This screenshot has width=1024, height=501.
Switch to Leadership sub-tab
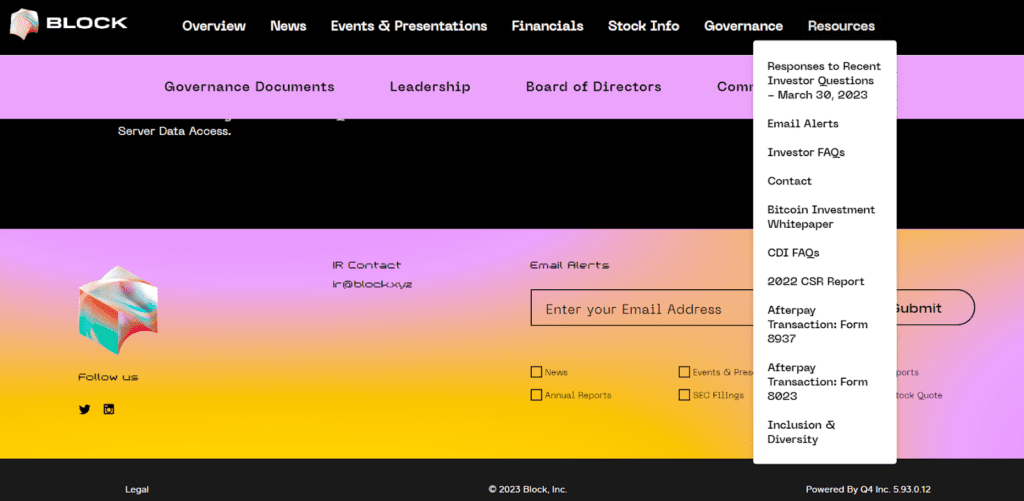pyautogui.click(x=430, y=87)
